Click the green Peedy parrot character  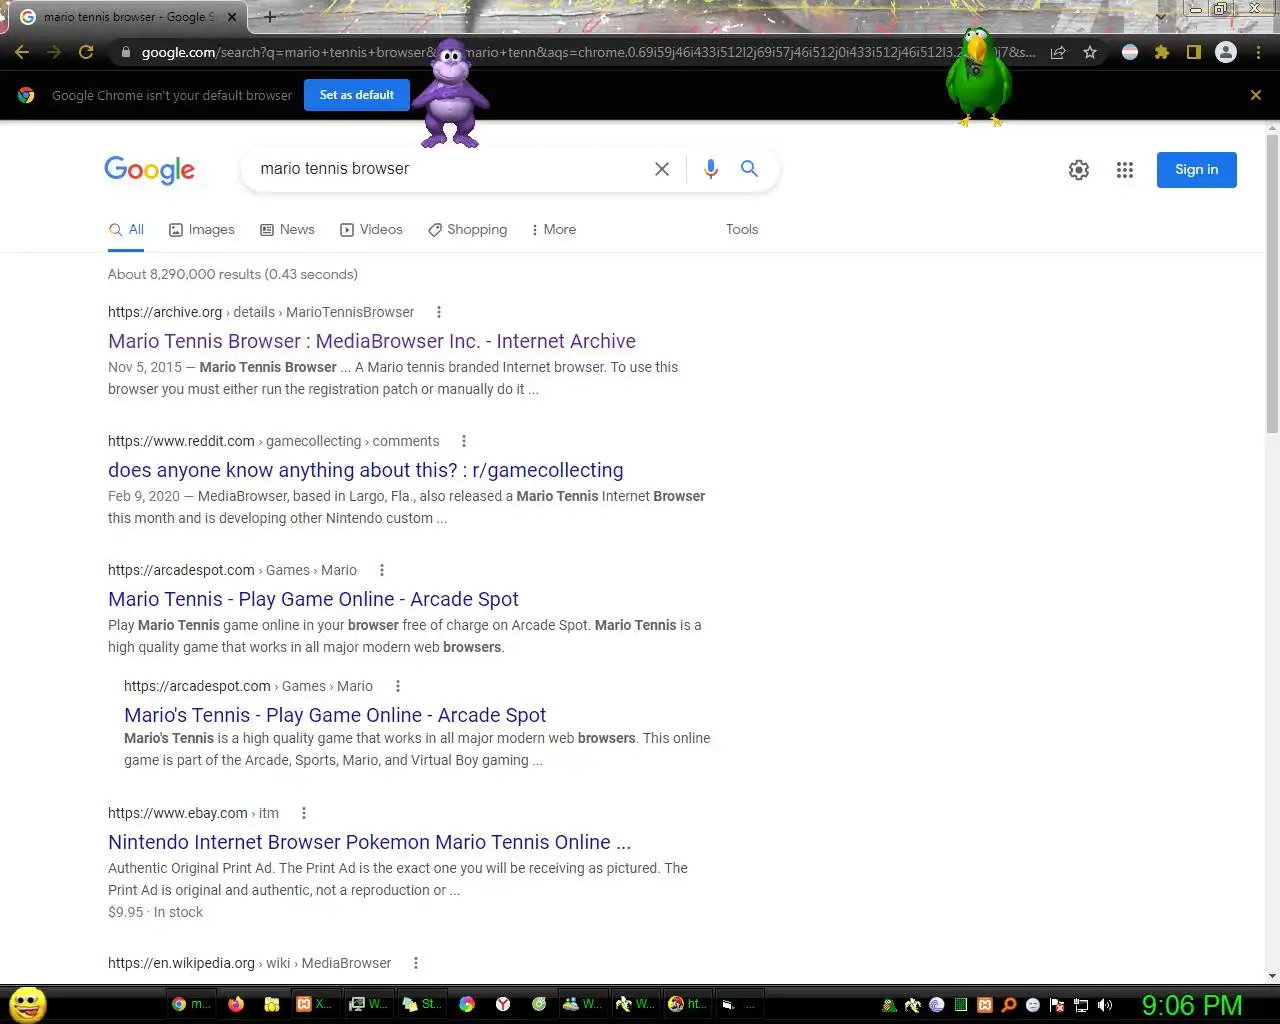[979, 77]
